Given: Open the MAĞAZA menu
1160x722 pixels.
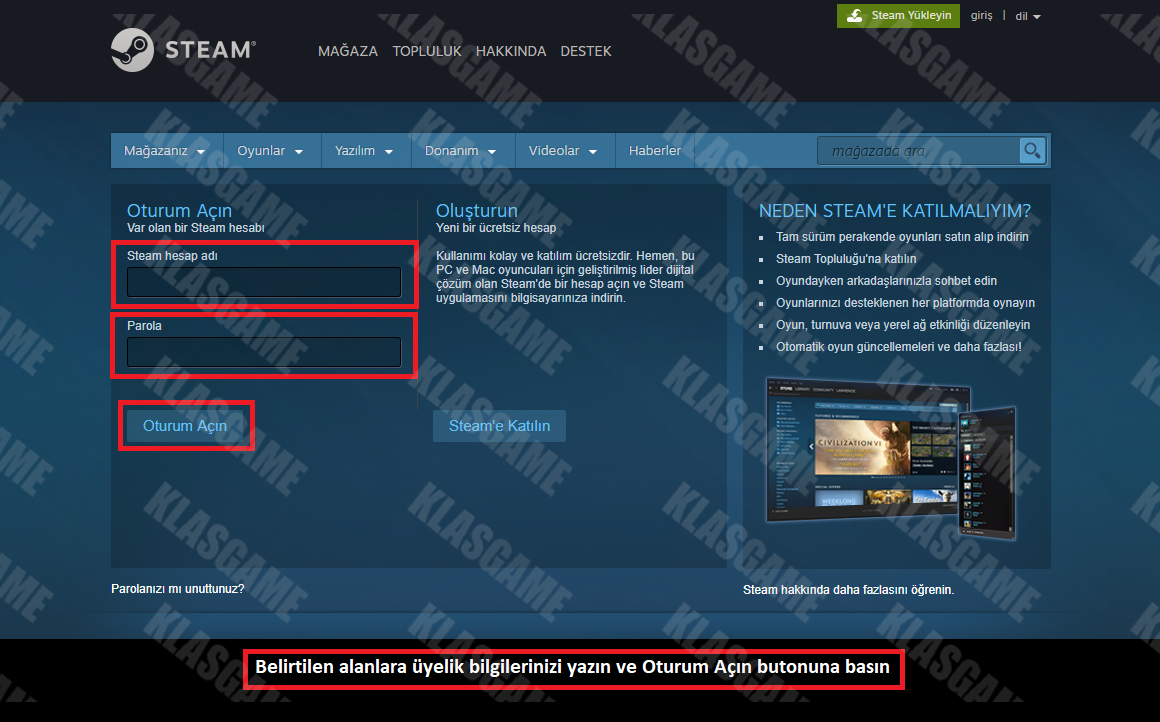Looking at the screenshot, I should coord(348,51).
